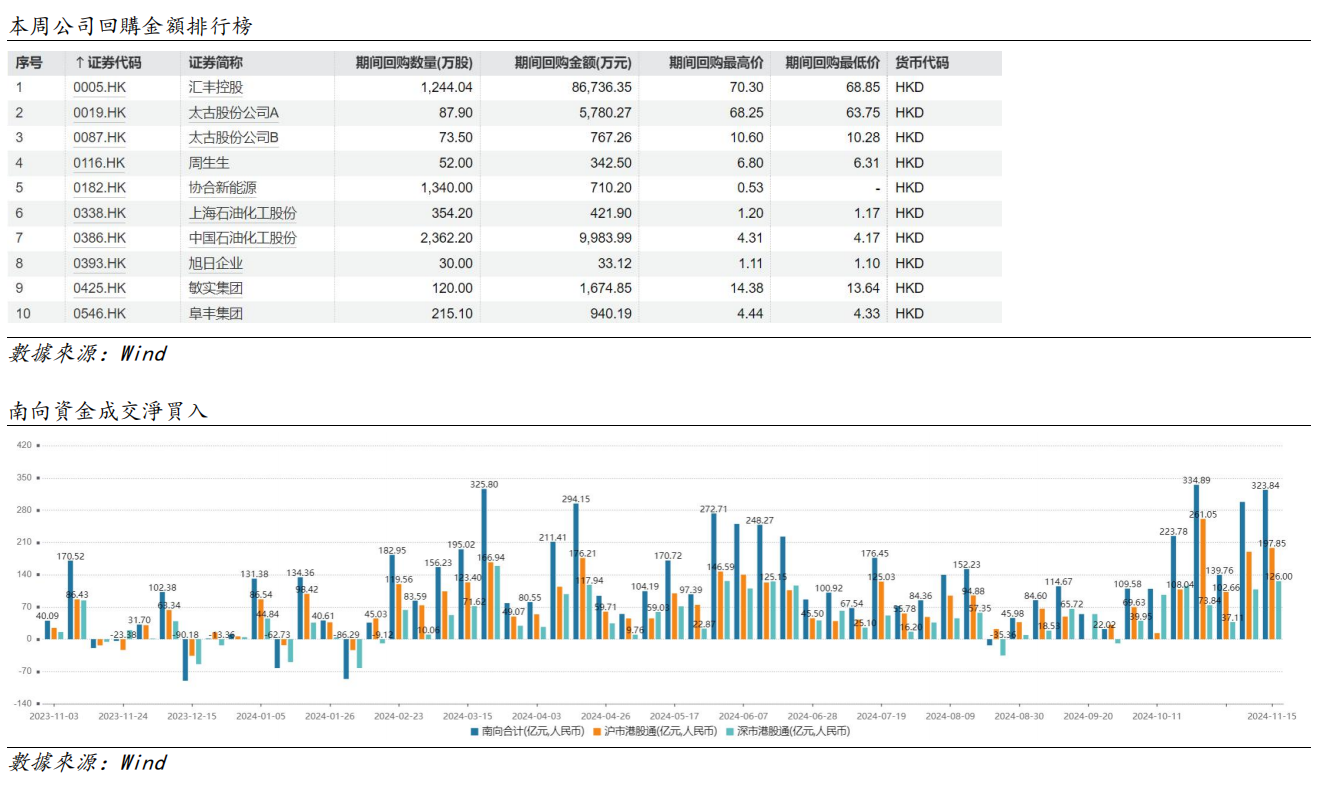The height and width of the screenshot is (789, 1318).
Task: Click the highest price value 70.30
Action: [x=747, y=88]
